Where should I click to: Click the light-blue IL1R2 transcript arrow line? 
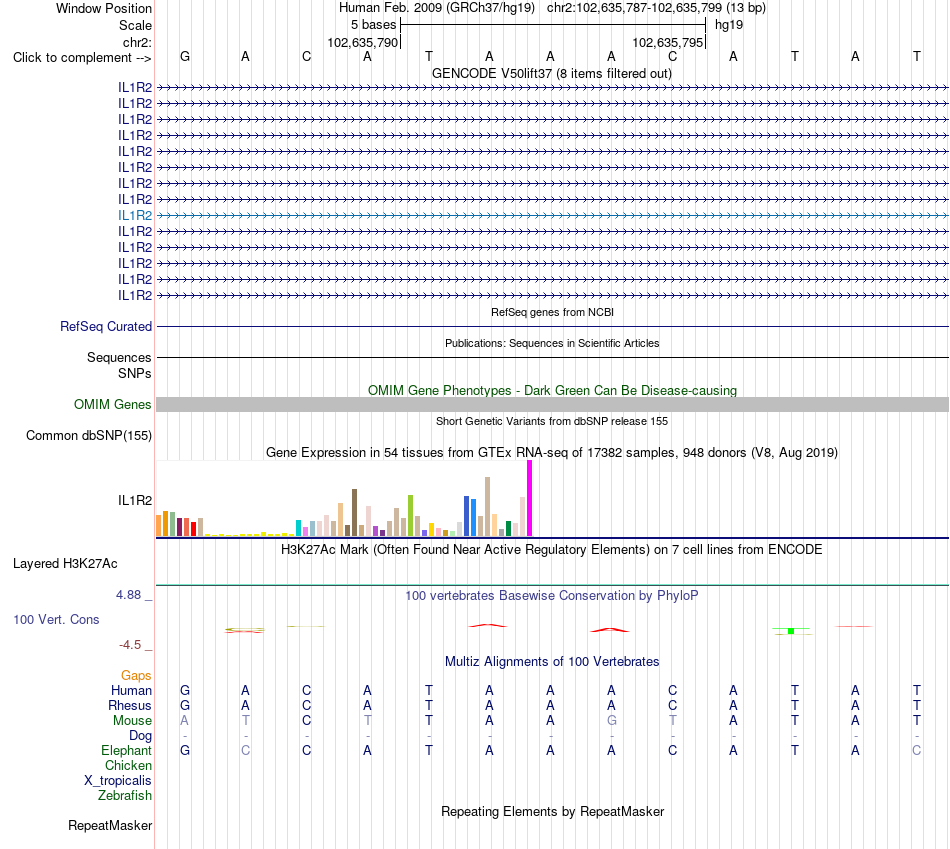click(x=553, y=215)
